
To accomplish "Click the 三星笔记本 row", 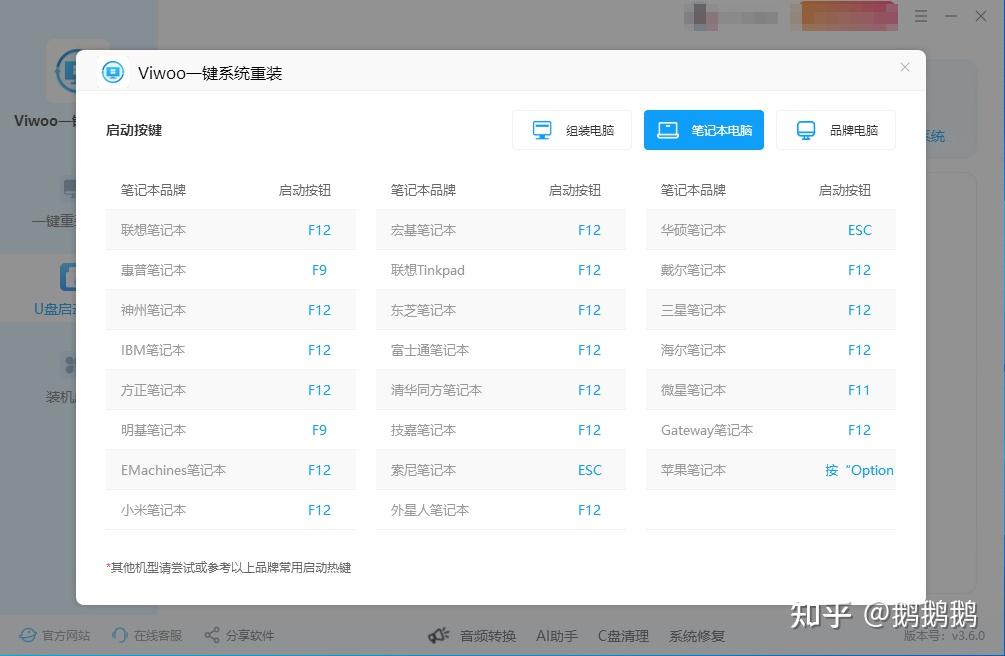I will (771, 310).
